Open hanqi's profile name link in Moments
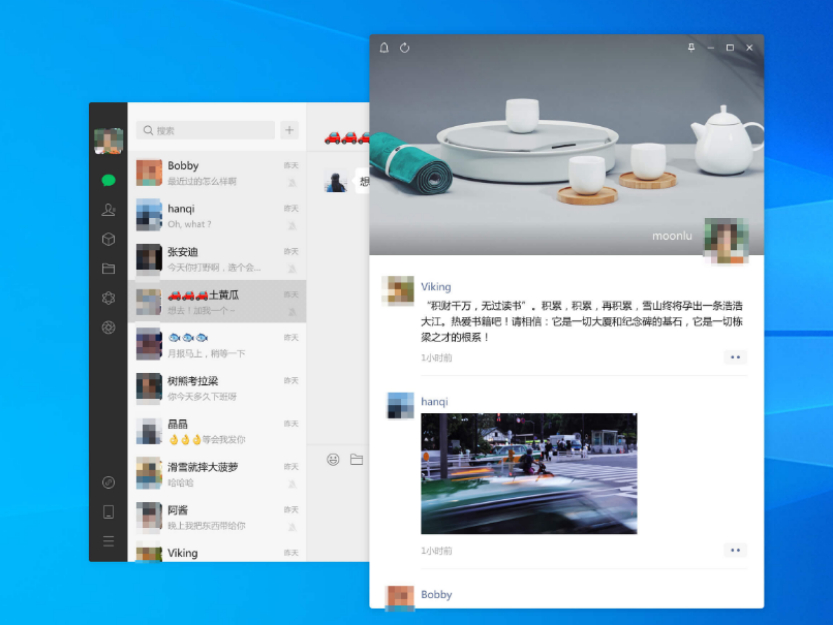833x625 pixels. coord(435,401)
